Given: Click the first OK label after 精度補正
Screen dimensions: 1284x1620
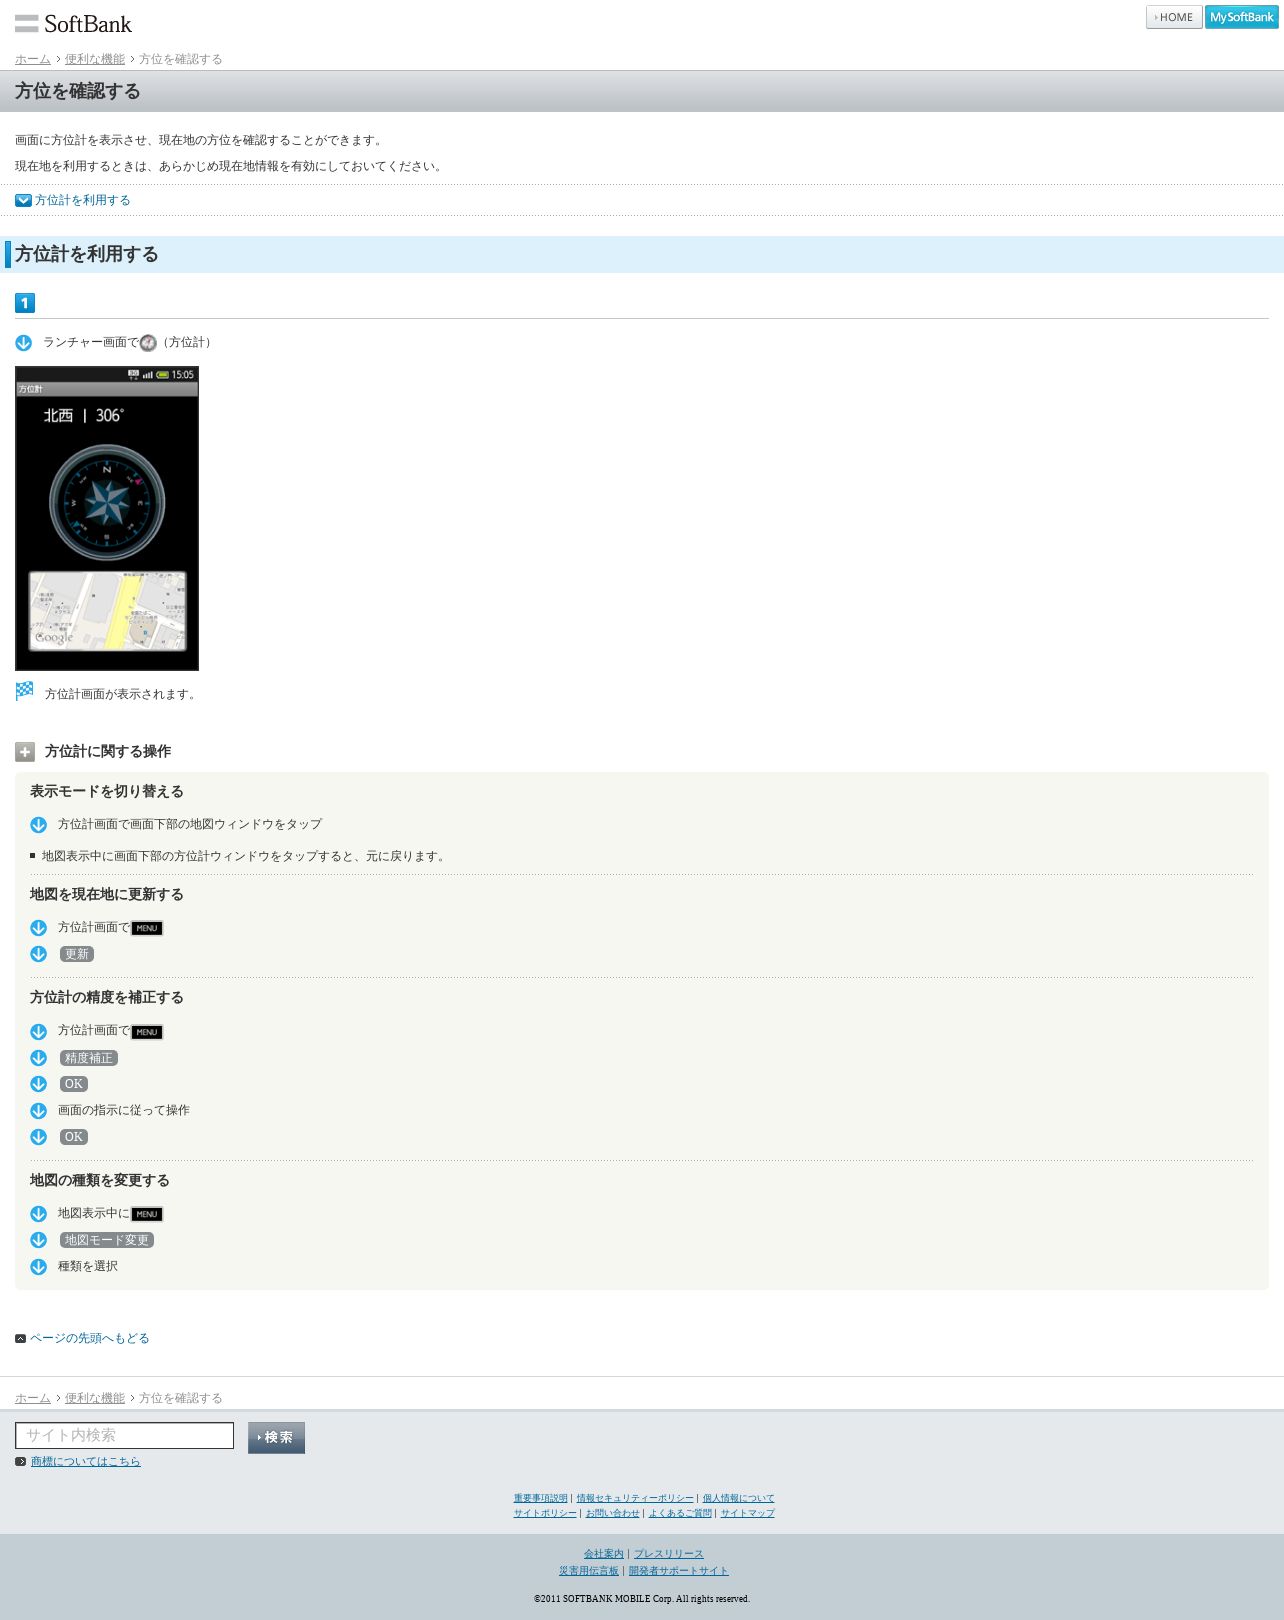Looking at the screenshot, I should 74,1084.
